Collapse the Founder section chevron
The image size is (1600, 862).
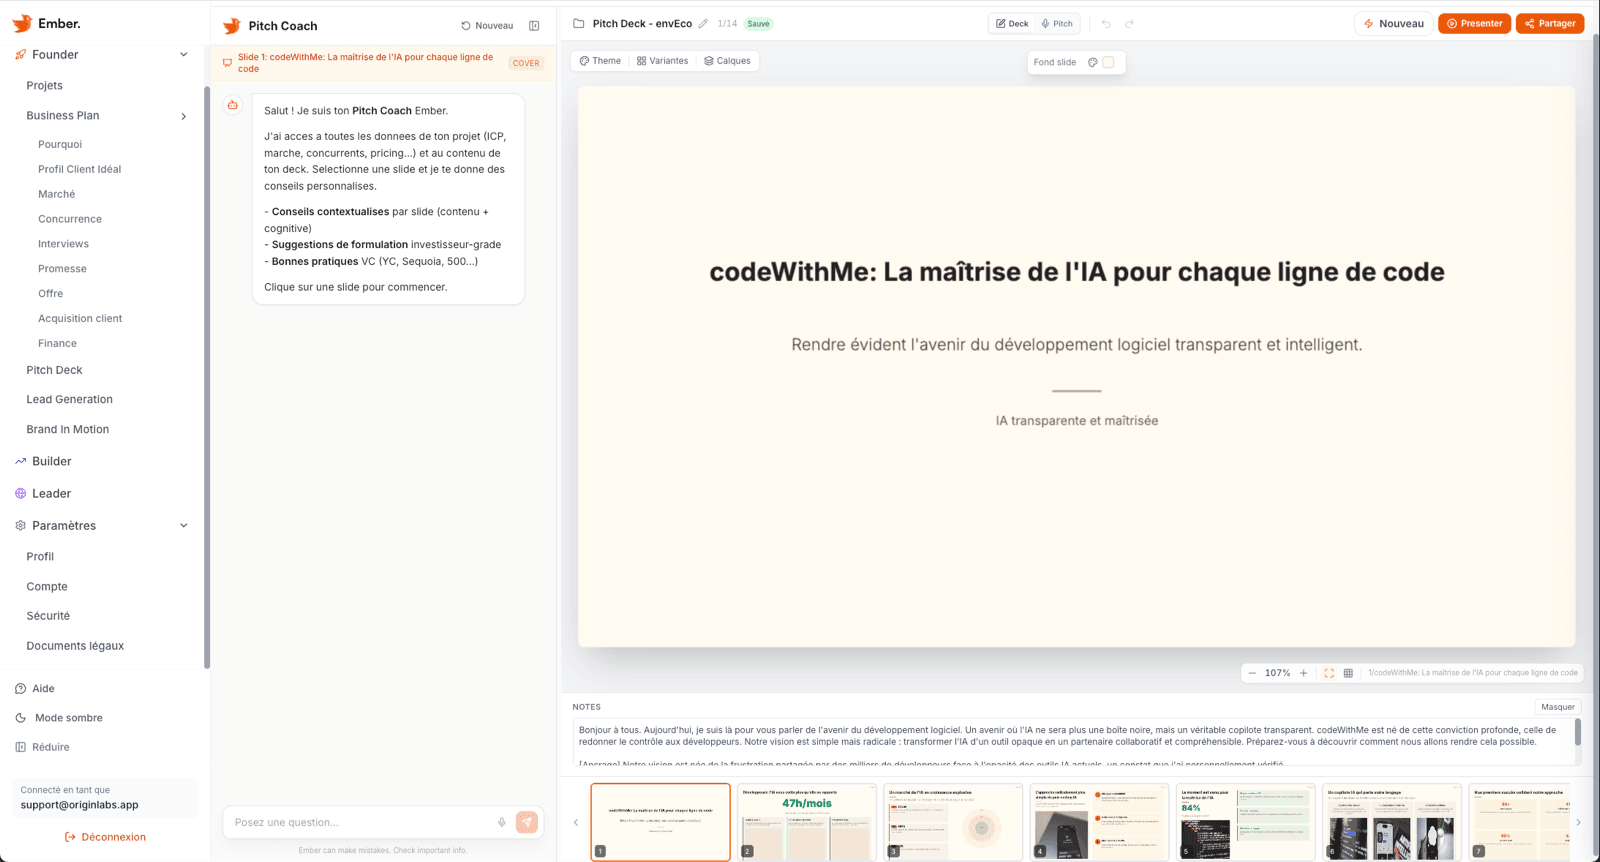point(183,55)
